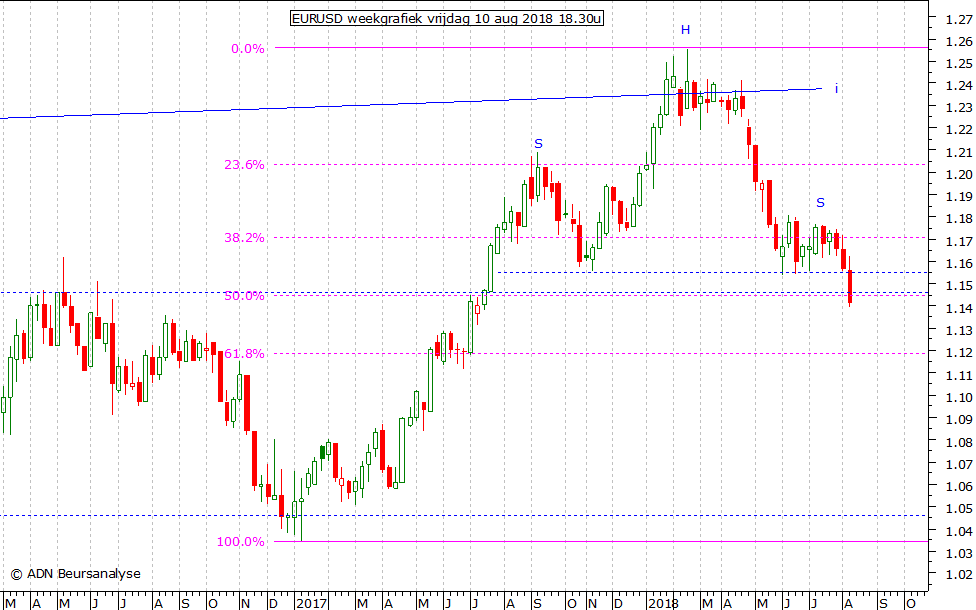This screenshot has height=610, width=976.
Task: Click the chart title 'EURUSD weekgrafiek vrijdag 10 aug 2018 18.30u'
Action: pyautogui.click(x=447, y=18)
